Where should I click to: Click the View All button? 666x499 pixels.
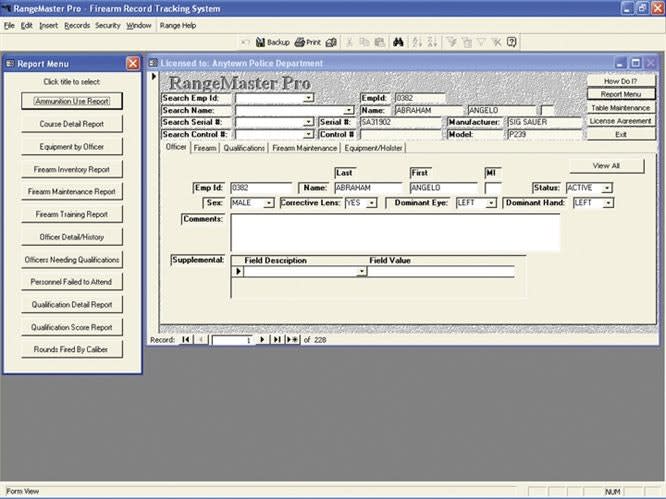606,166
